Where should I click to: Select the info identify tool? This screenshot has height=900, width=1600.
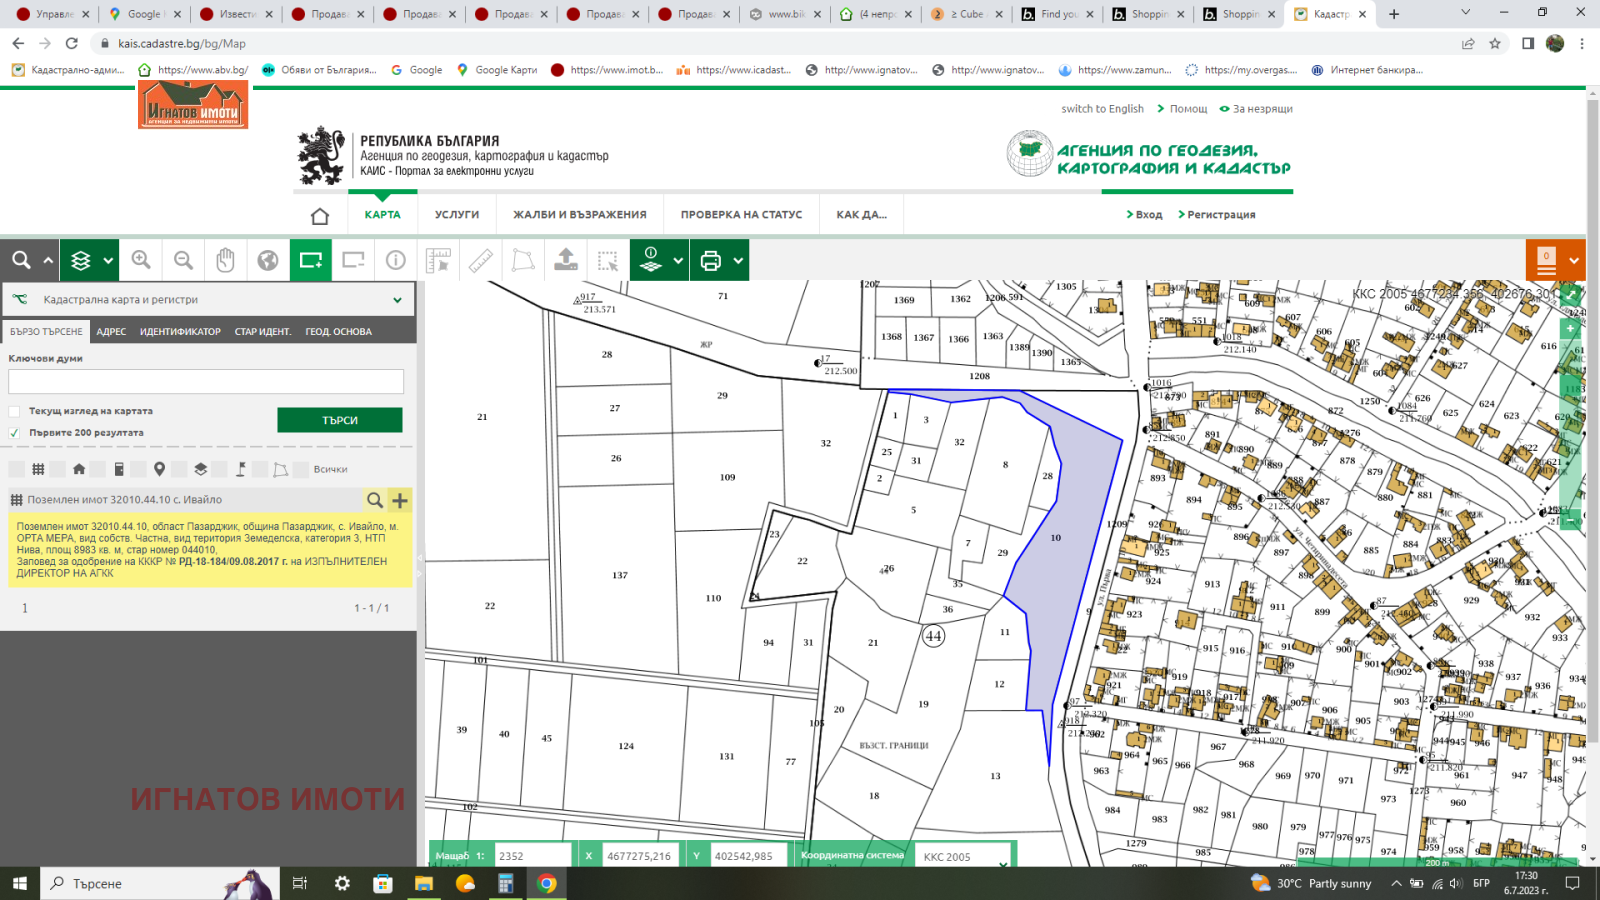pyautogui.click(x=396, y=260)
